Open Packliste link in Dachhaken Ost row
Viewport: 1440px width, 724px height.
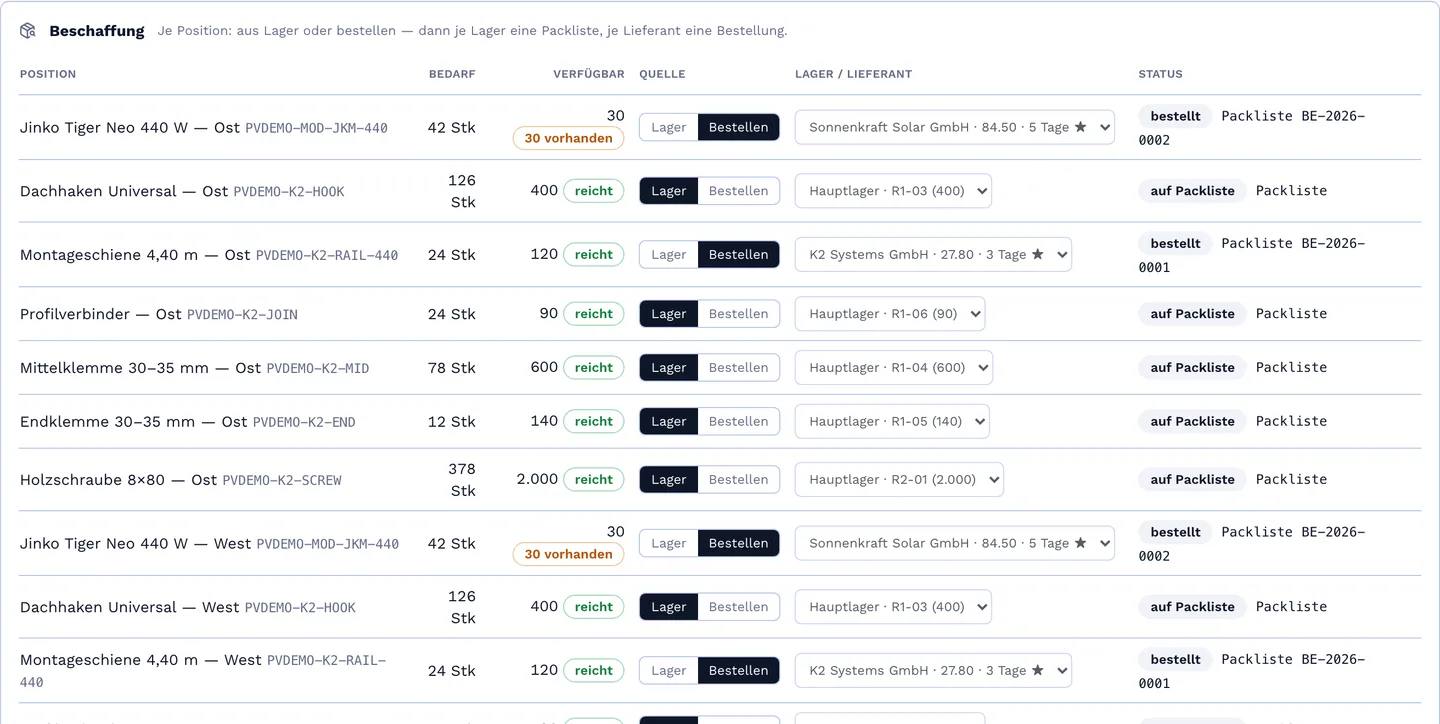[x=1291, y=191]
